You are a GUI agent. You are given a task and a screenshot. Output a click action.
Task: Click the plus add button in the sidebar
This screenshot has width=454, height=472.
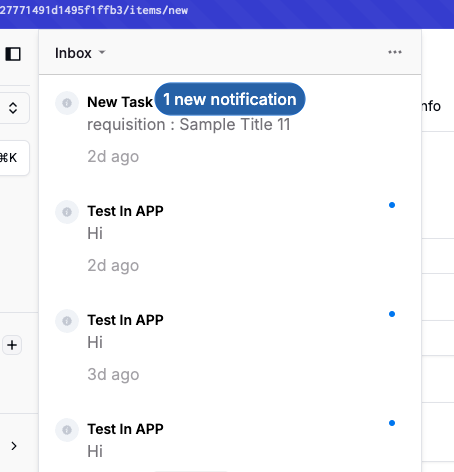[12, 345]
